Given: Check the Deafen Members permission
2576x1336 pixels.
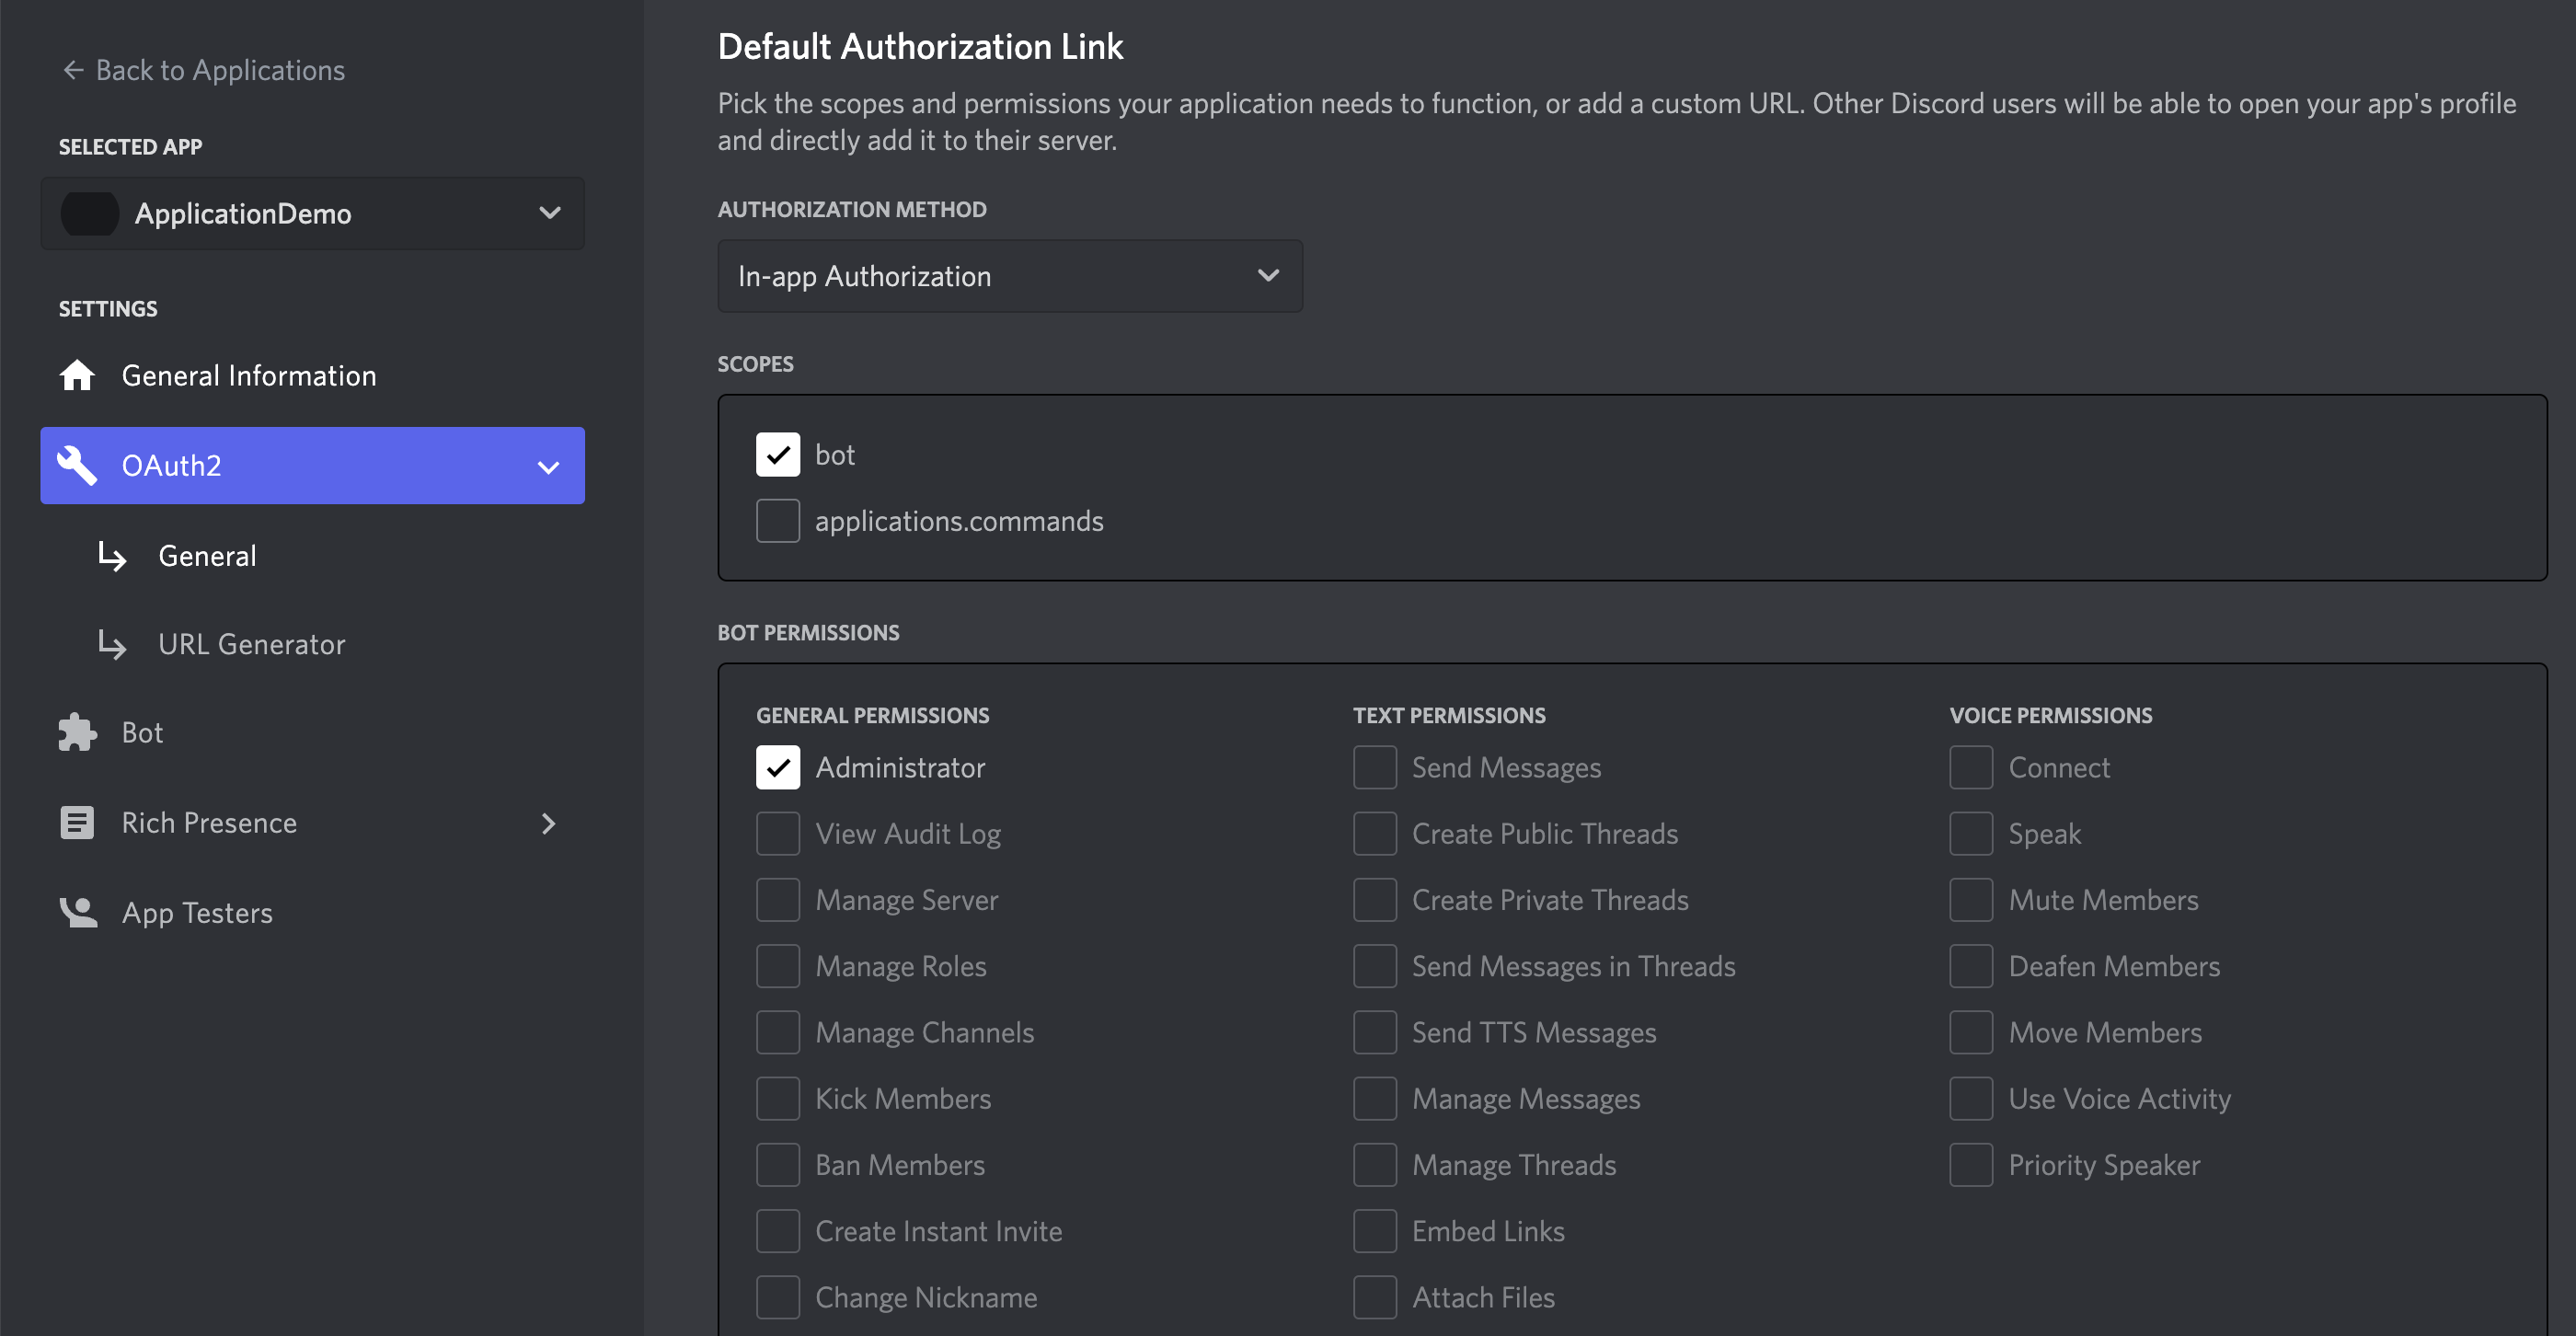Looking at the screenshot, I should click(1971, 966).
